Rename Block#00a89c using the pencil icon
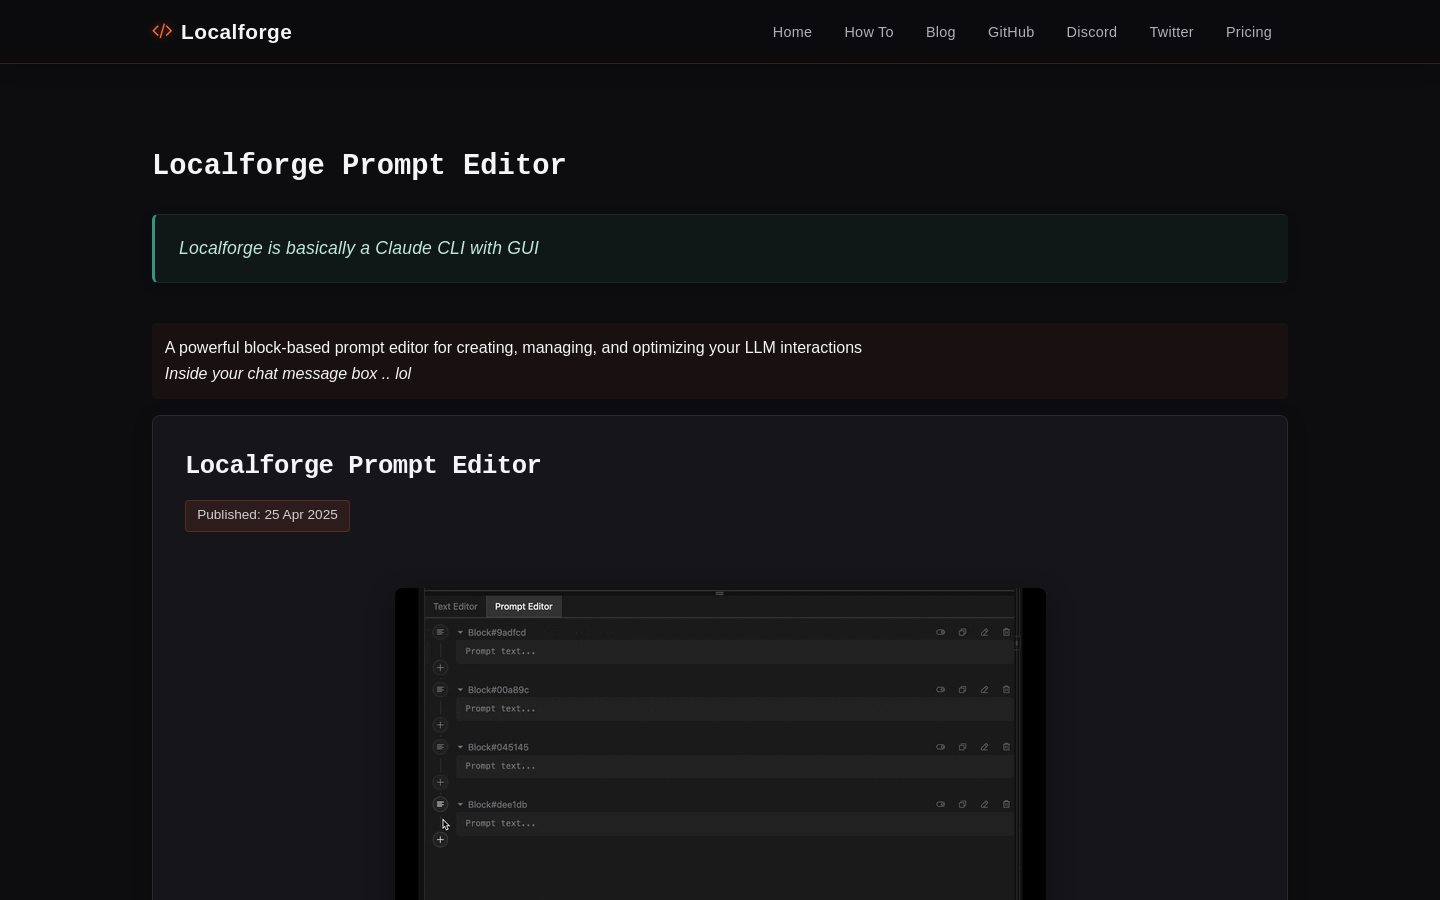This screenshot has width=1440, height=900. click(984, 690)
